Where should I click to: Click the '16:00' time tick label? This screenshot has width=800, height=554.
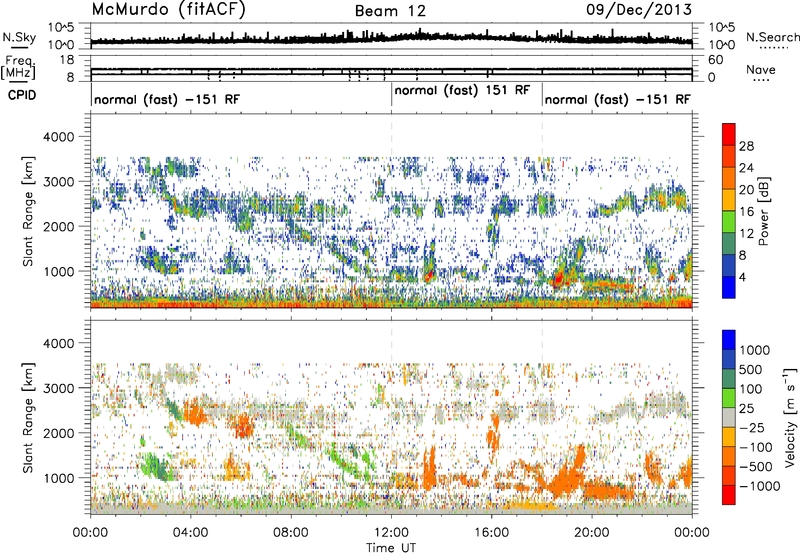[x=491, y=533]
